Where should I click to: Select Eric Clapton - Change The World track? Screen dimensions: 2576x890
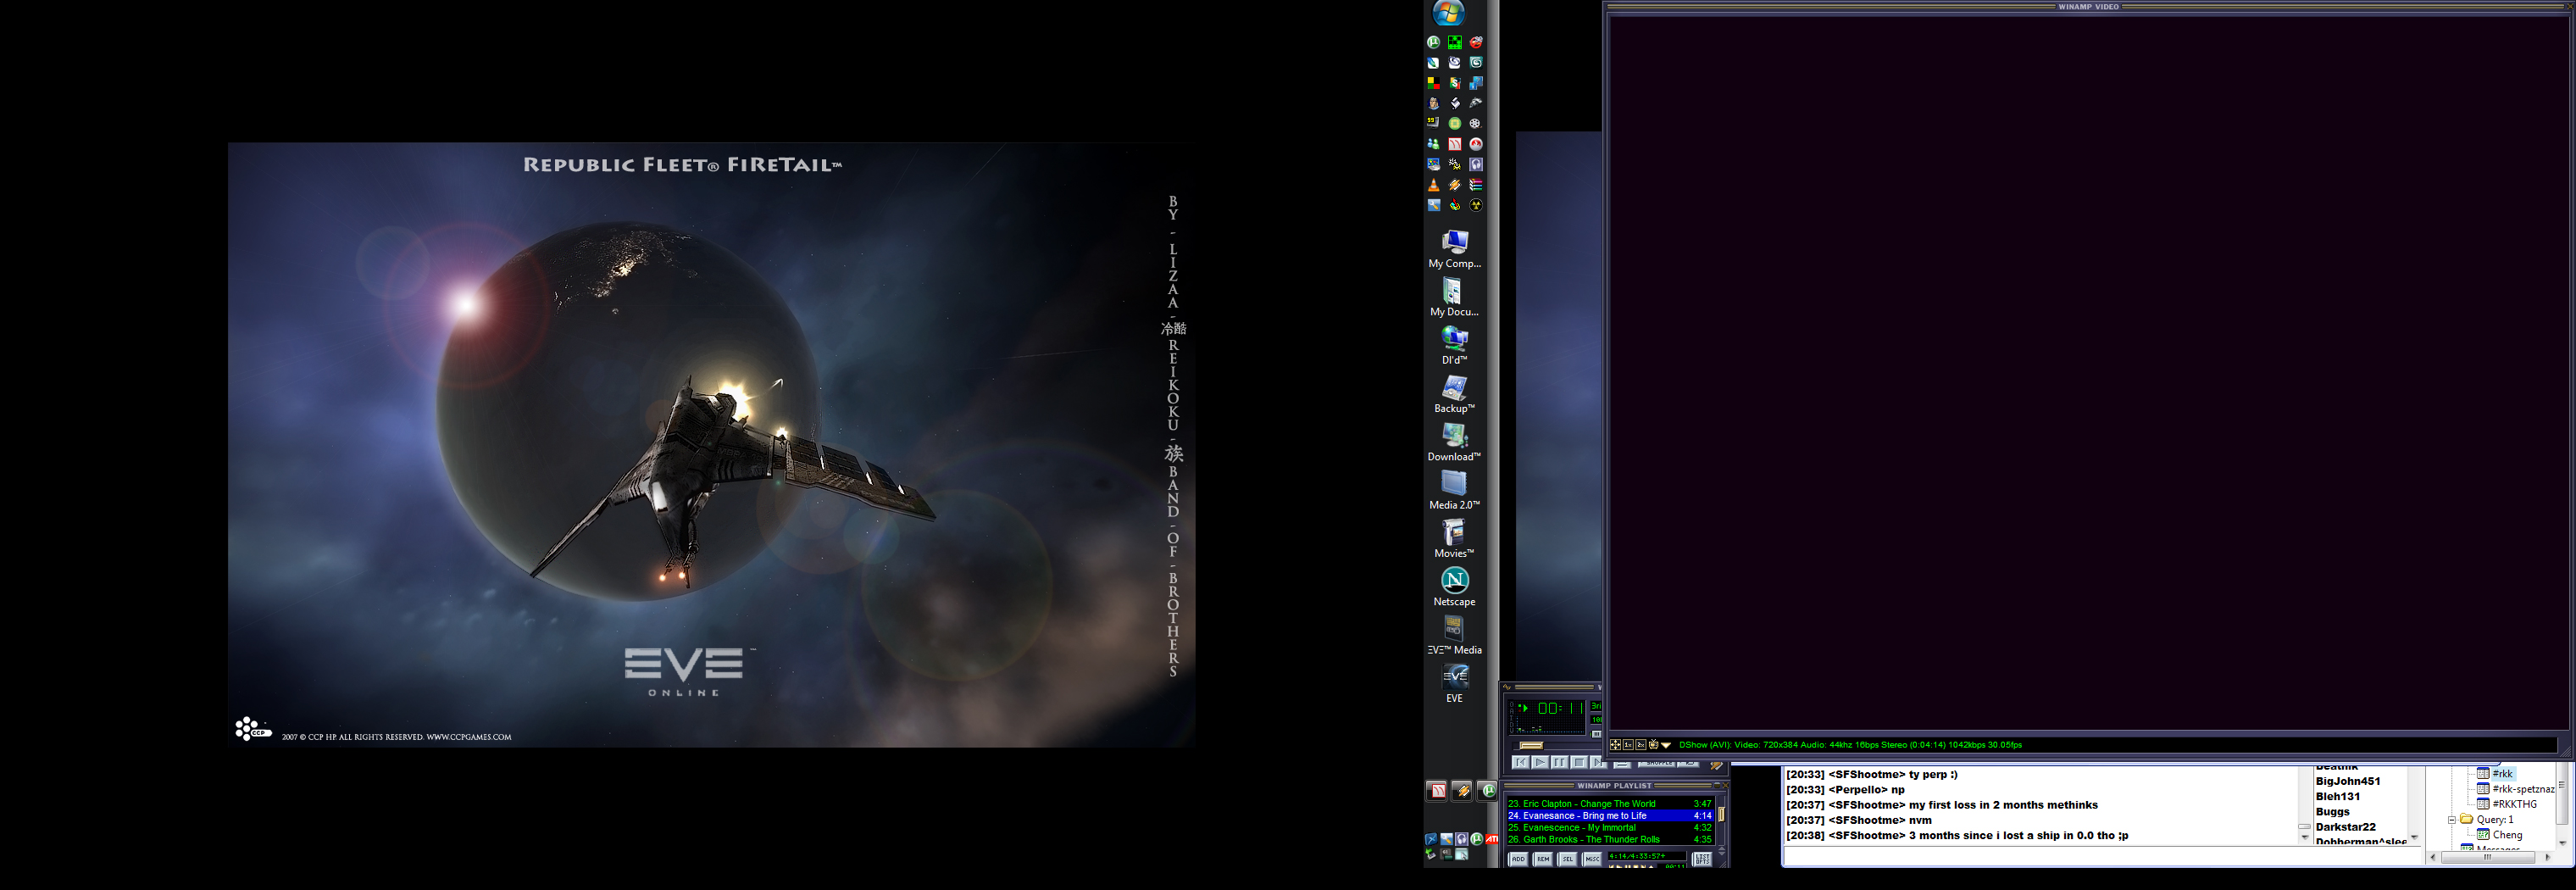1610,804
